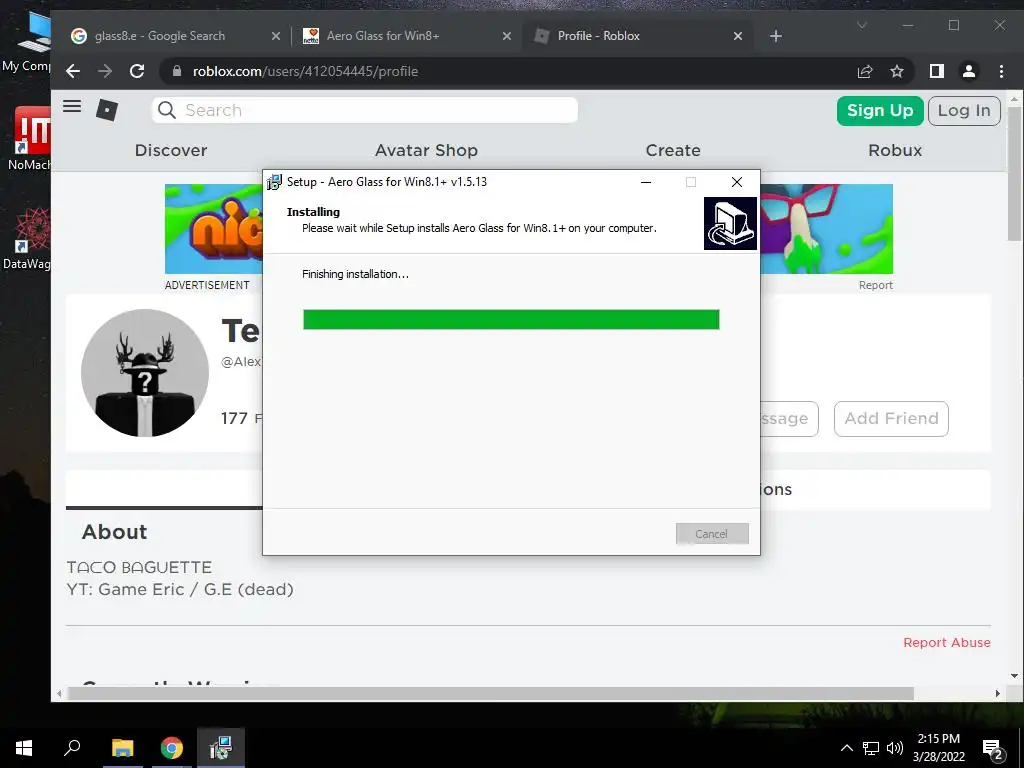Open the Discover page
Screen dimensions: 1024x768
(171, 150)
